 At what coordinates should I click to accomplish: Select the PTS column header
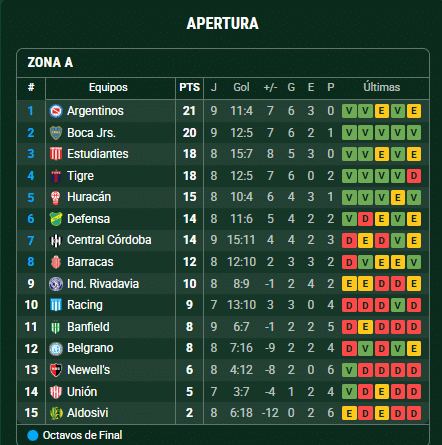pyautogui.click(x=189, y=87)
